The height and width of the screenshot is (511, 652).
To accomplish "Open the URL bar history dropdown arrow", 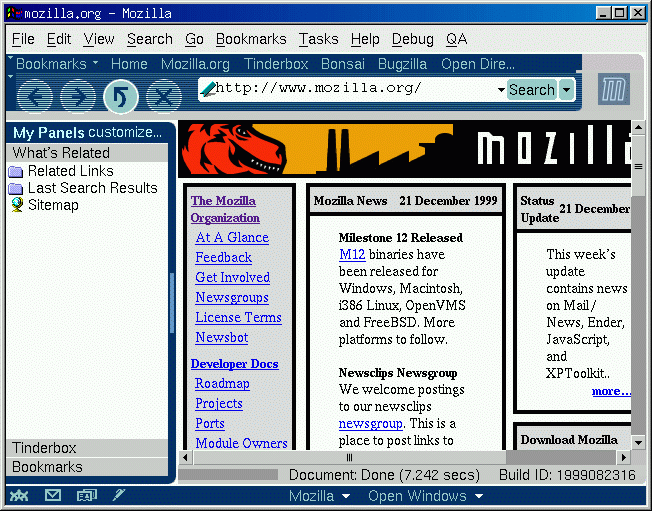I will coord(501,89).
